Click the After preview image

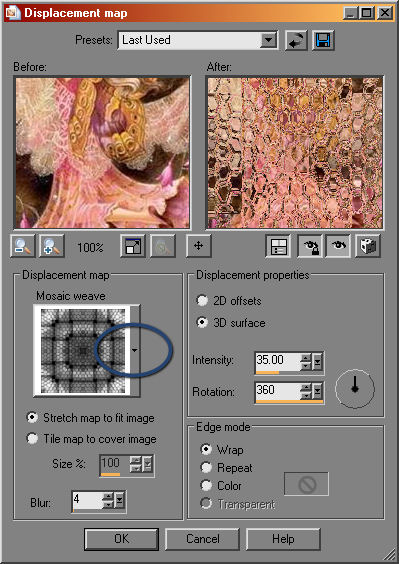295,152
